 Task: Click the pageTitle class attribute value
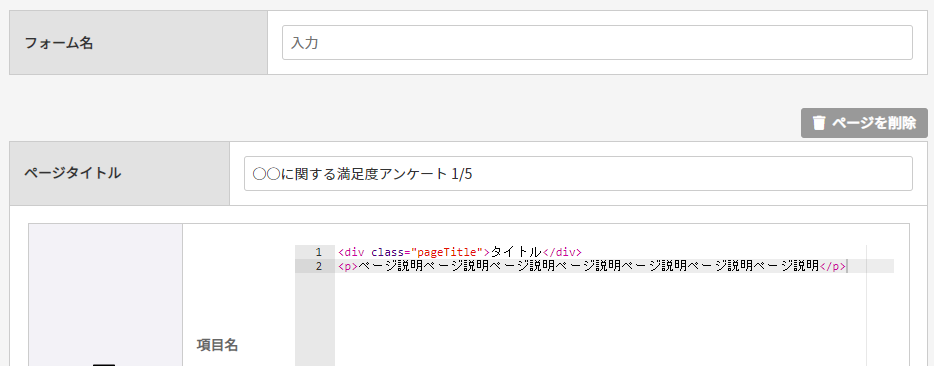pyautogui.click(x=446, y=252)
